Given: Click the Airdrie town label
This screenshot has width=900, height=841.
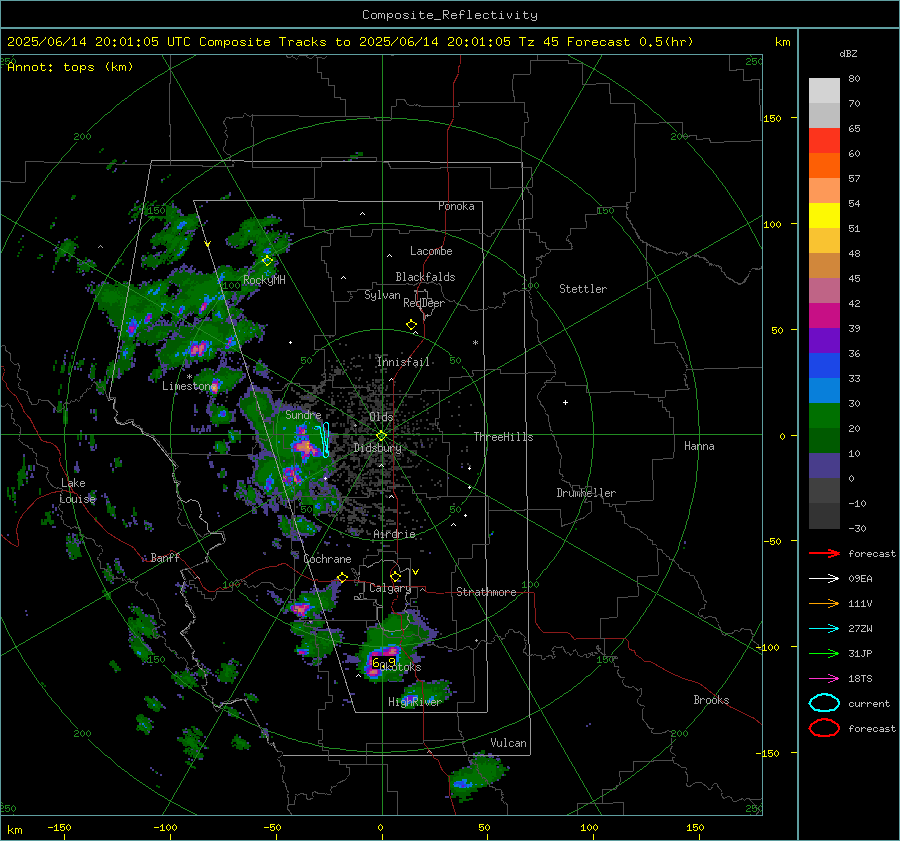Looking at the screenshot, I should click(394, 534).
